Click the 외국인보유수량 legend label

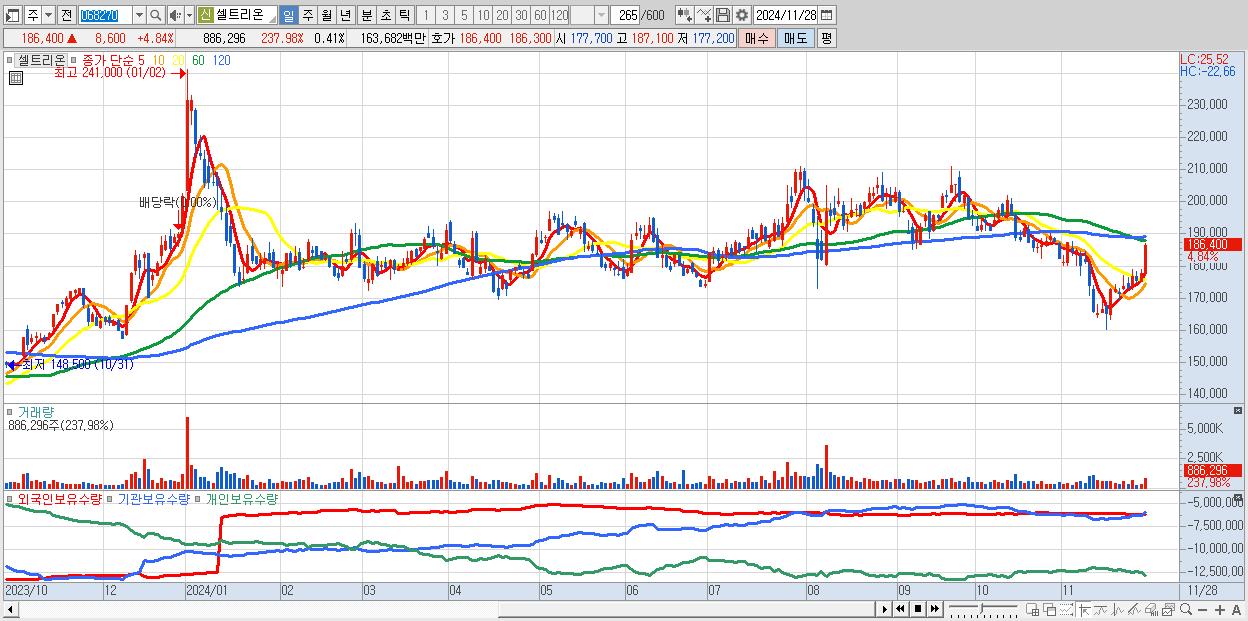(59, 498)
